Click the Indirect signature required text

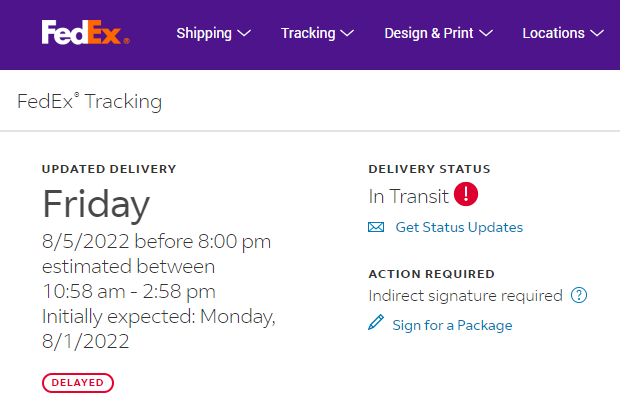click(465, 296)
